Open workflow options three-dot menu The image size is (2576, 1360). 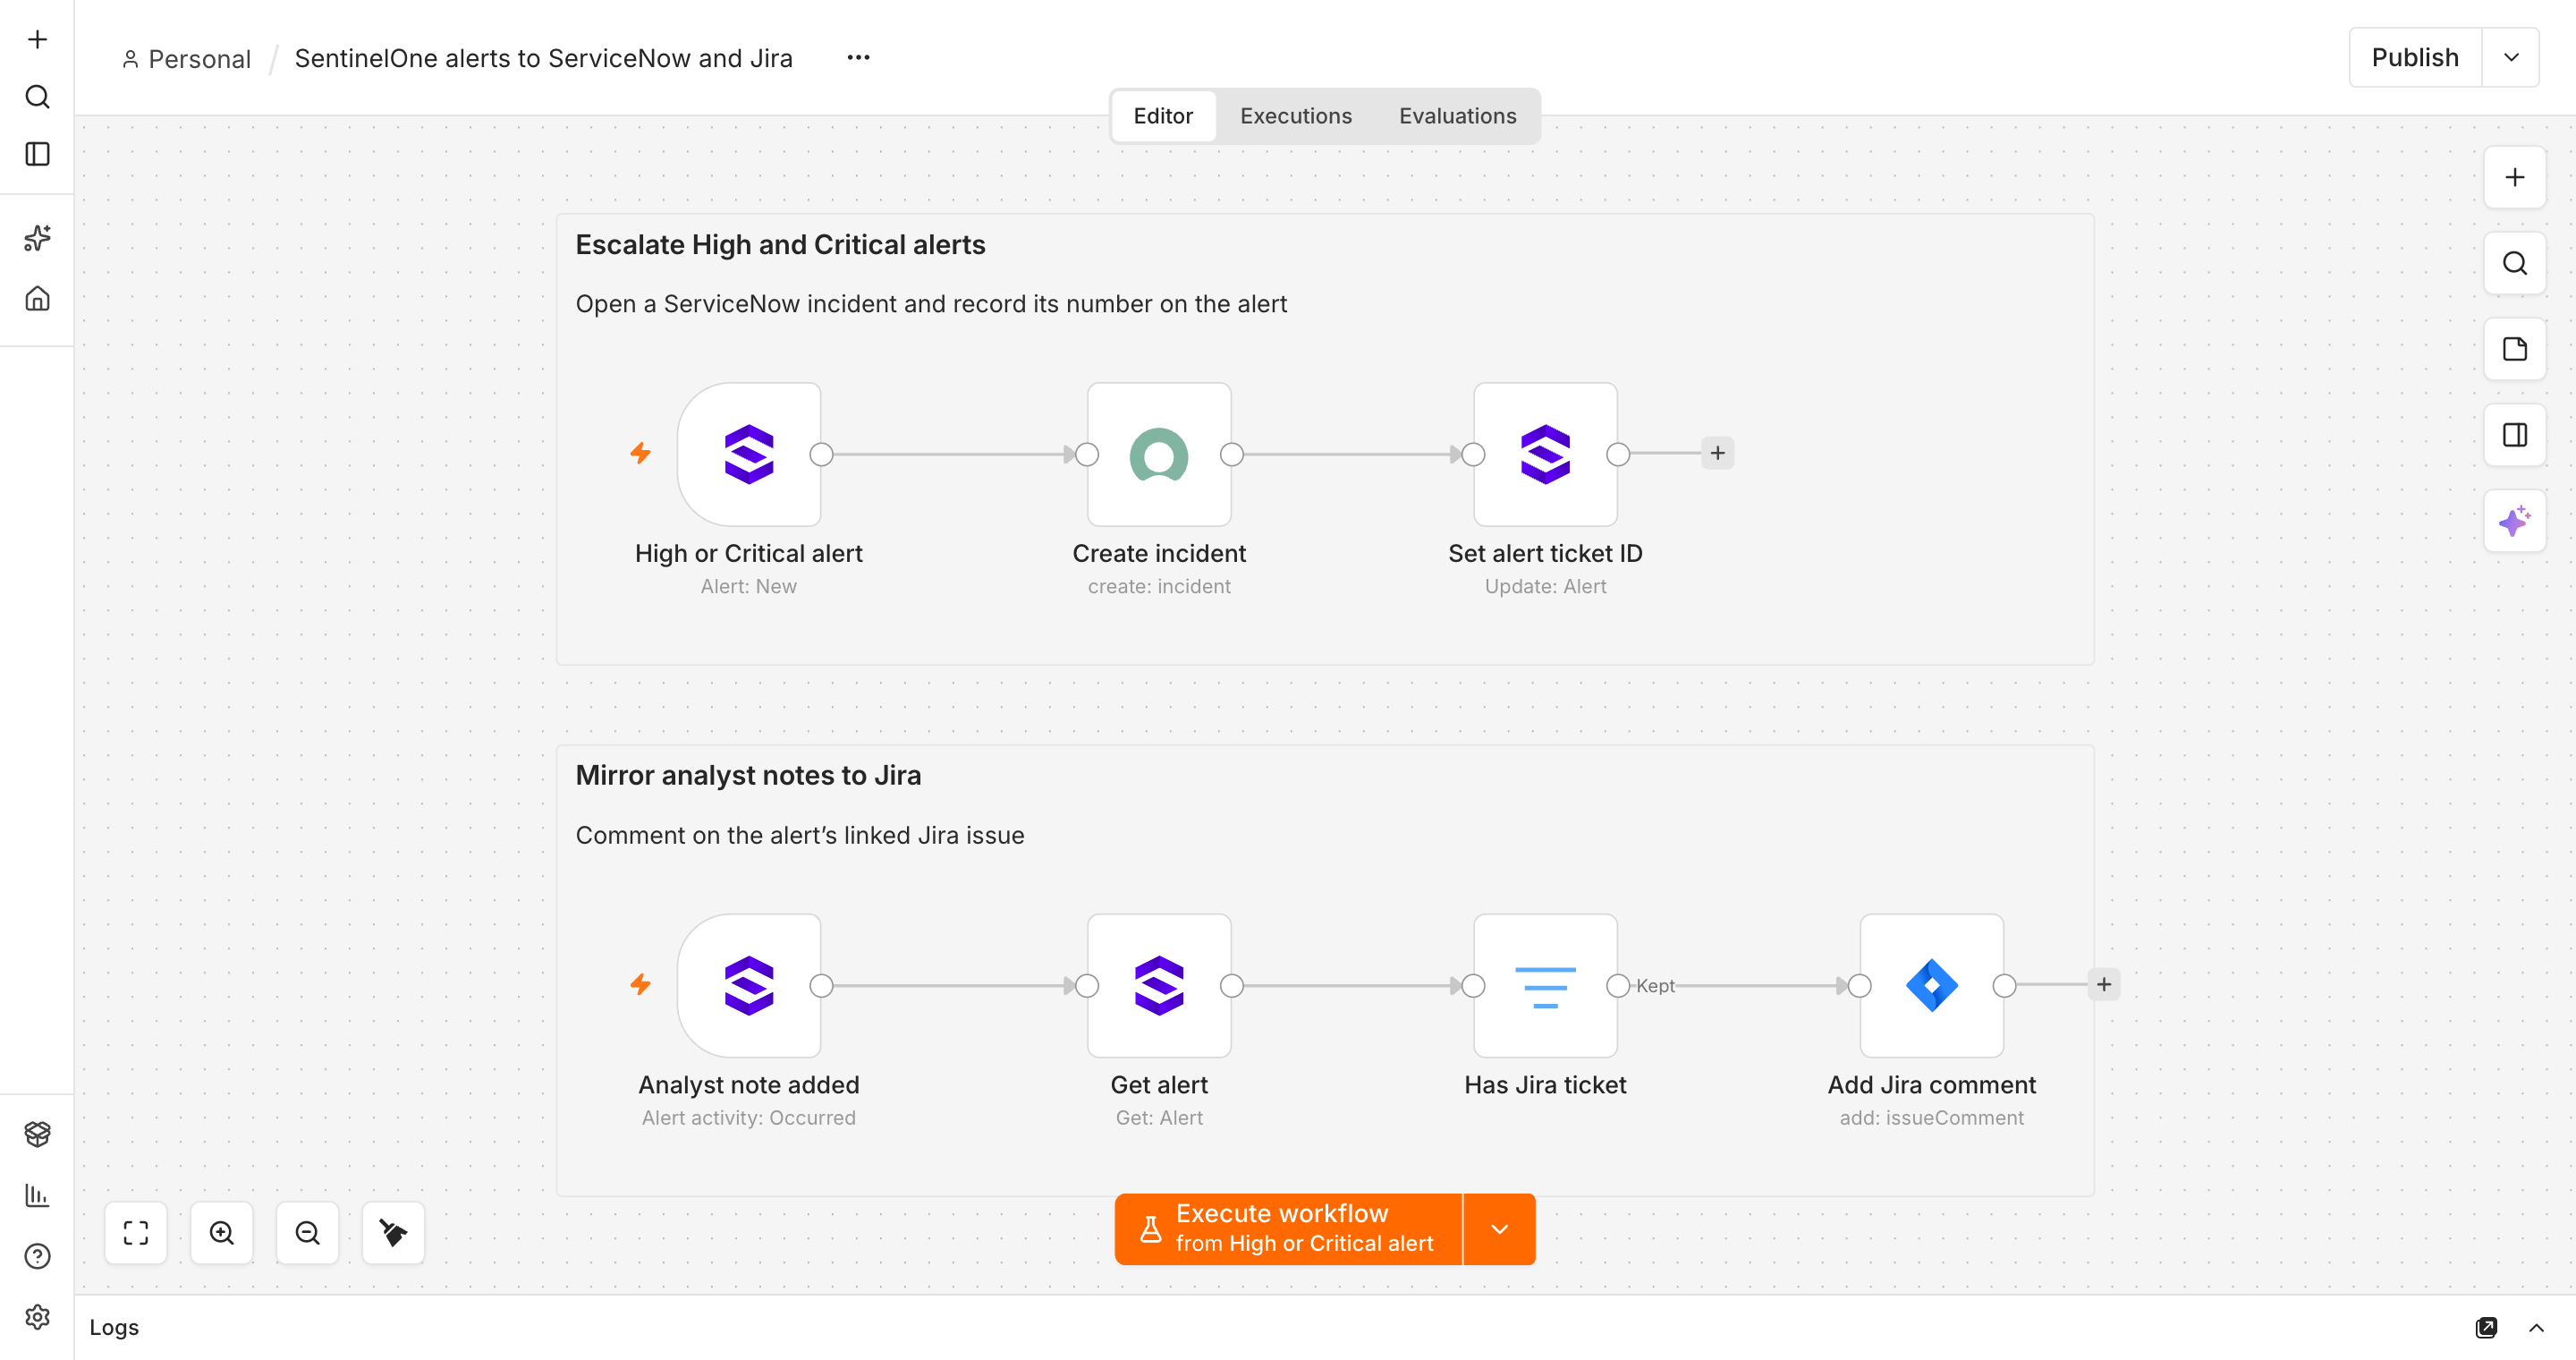click(858, 58)
